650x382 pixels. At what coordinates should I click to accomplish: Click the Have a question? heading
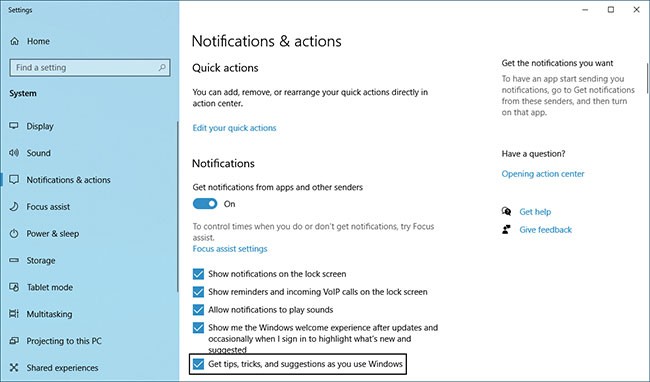click(x=533, y=154)
